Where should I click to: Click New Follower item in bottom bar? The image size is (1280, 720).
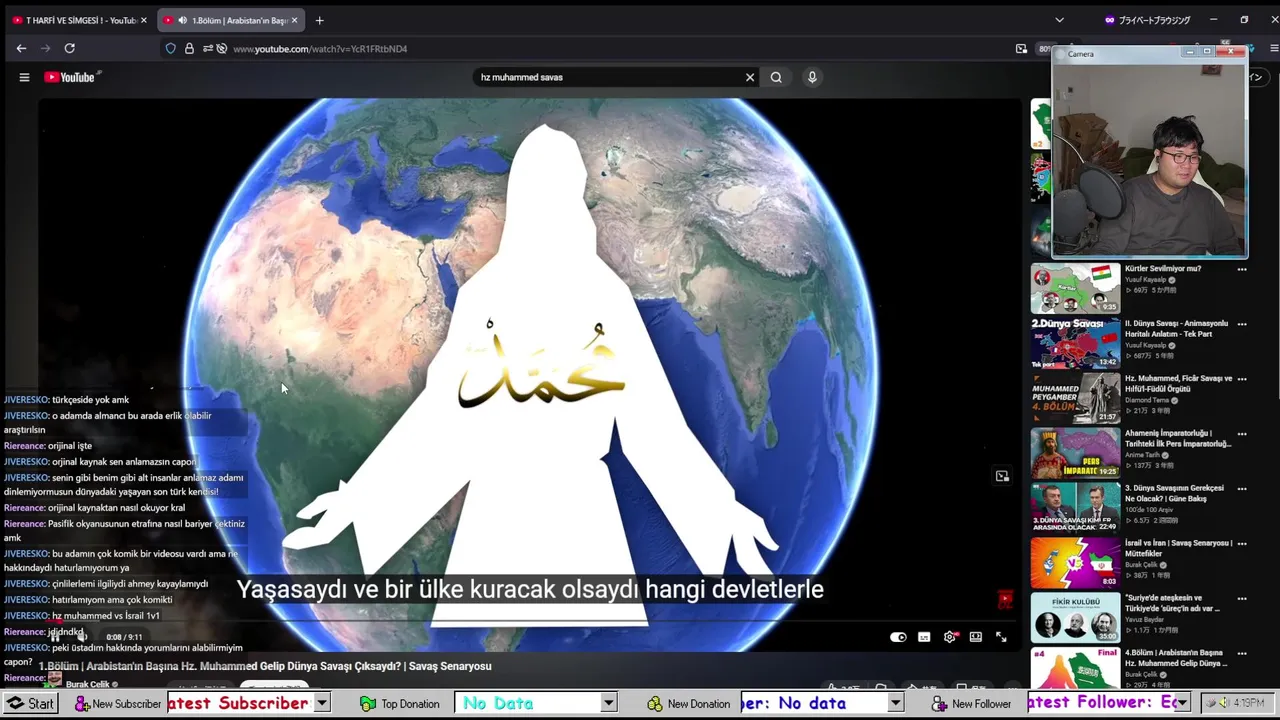click(972, 704)
